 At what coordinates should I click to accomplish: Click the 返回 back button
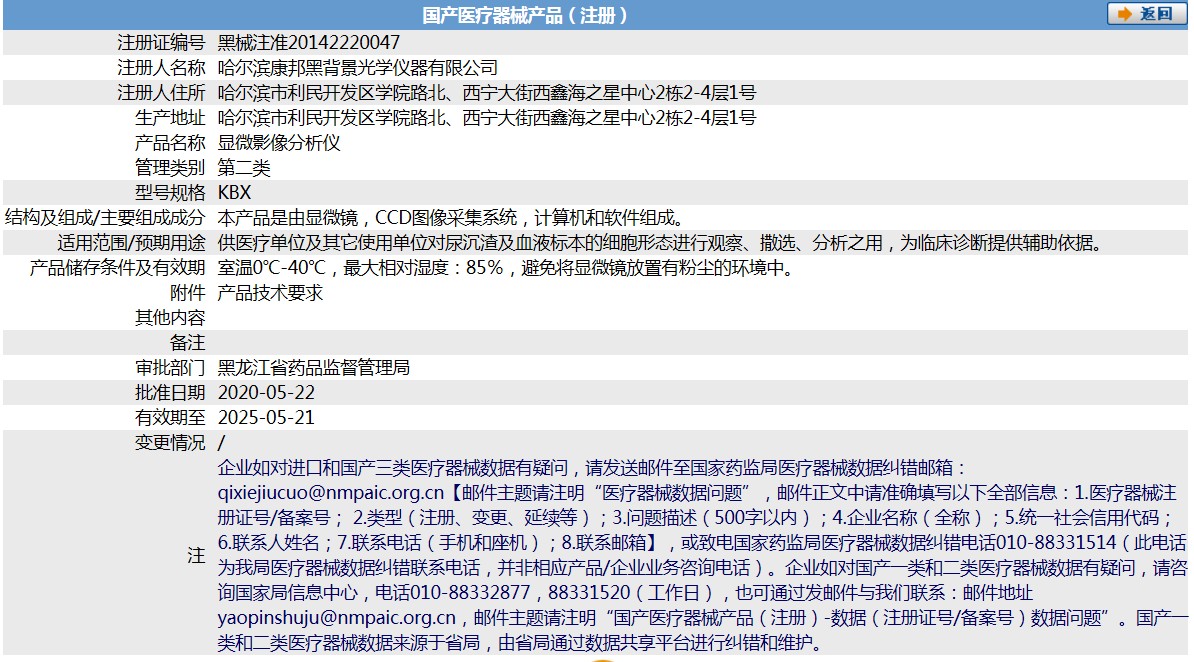point(1146,14)
